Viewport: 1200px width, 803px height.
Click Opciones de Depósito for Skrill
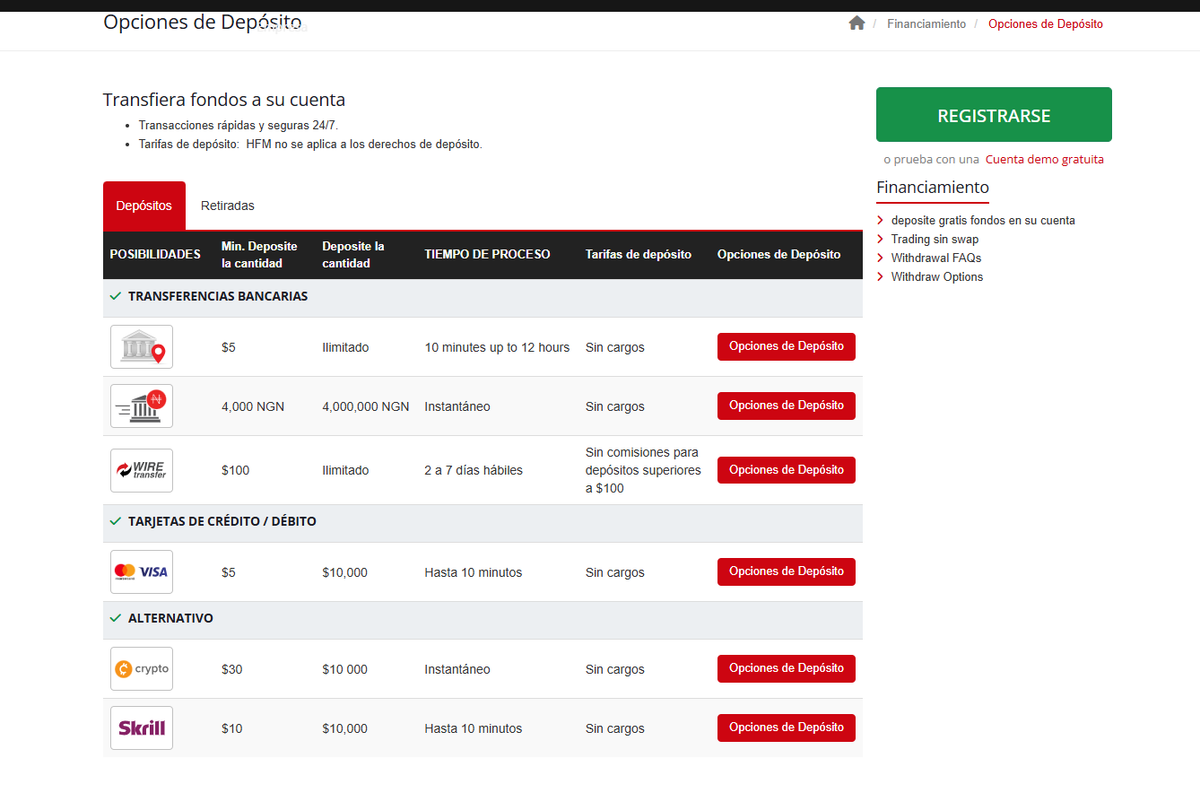click(x=786, y=728)
